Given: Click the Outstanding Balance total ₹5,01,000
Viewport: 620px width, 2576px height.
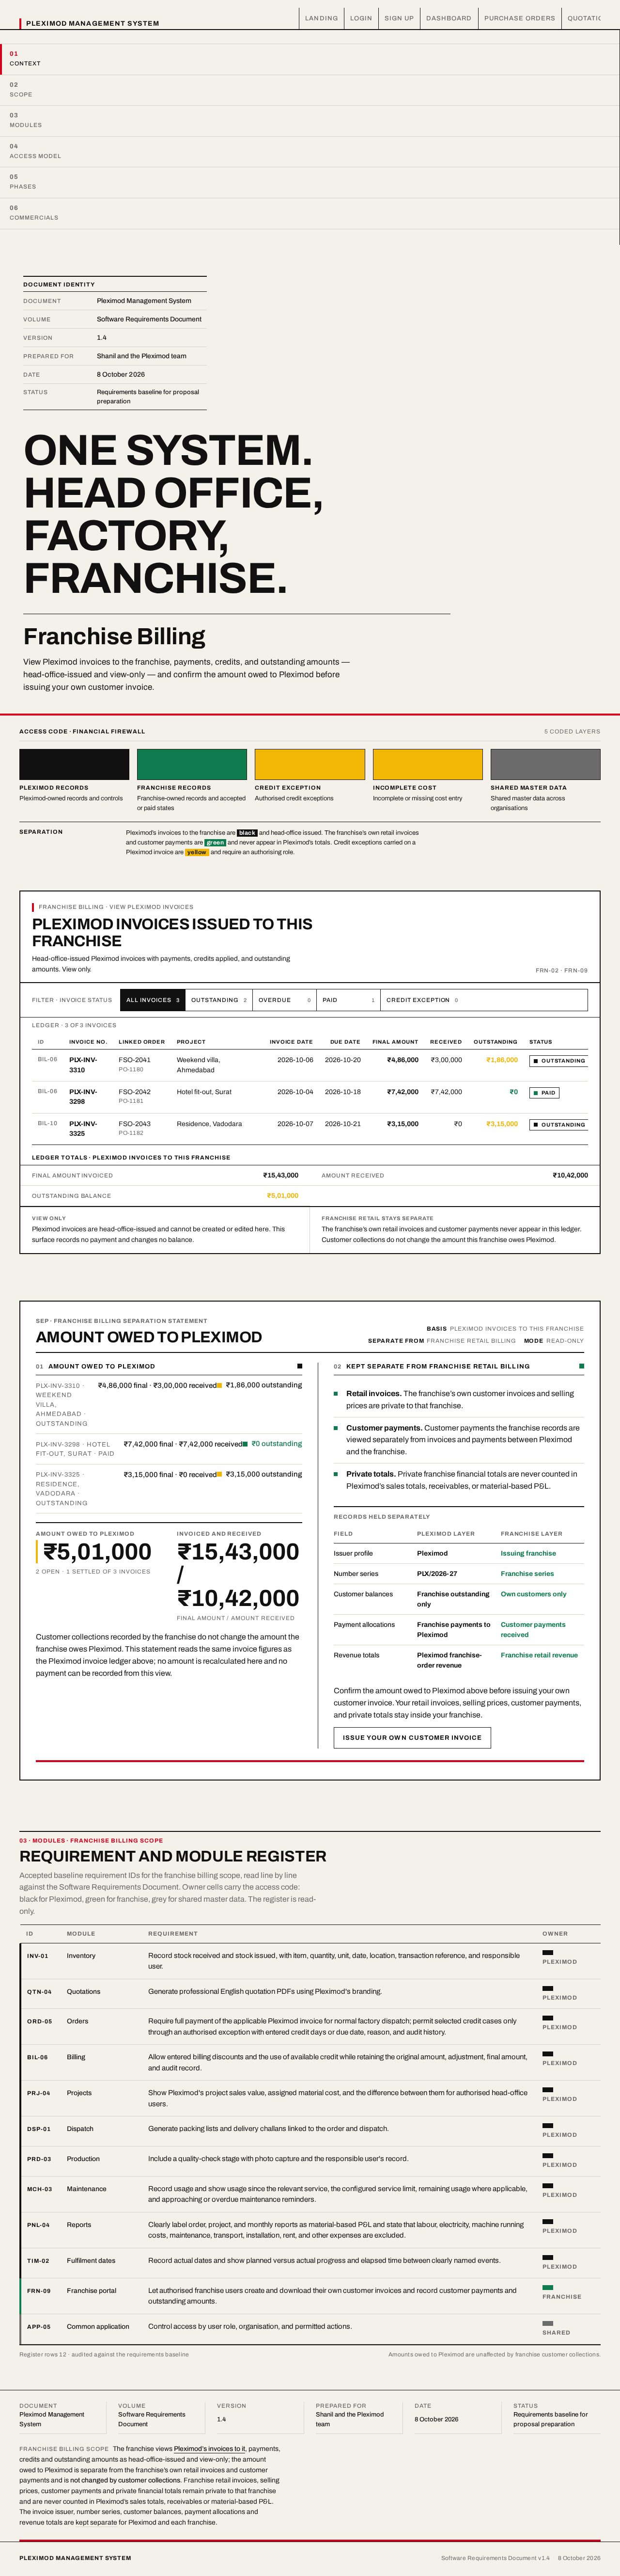Looking at the screenshot, I should tap(282, 1196).
